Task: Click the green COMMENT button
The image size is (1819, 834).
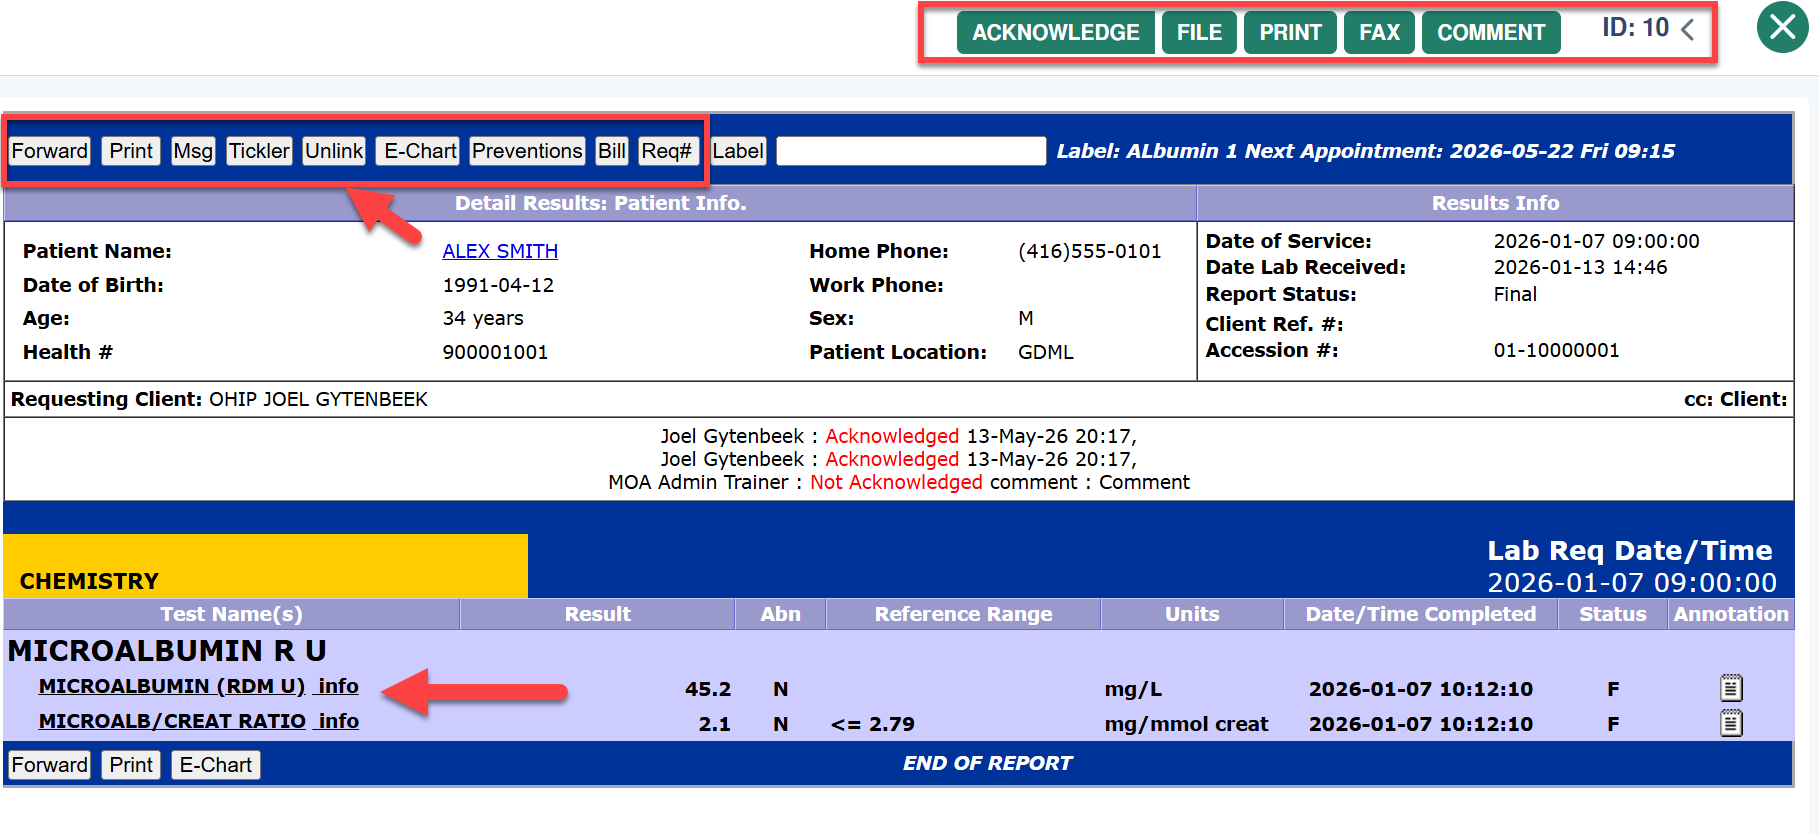Action: 1491,33
